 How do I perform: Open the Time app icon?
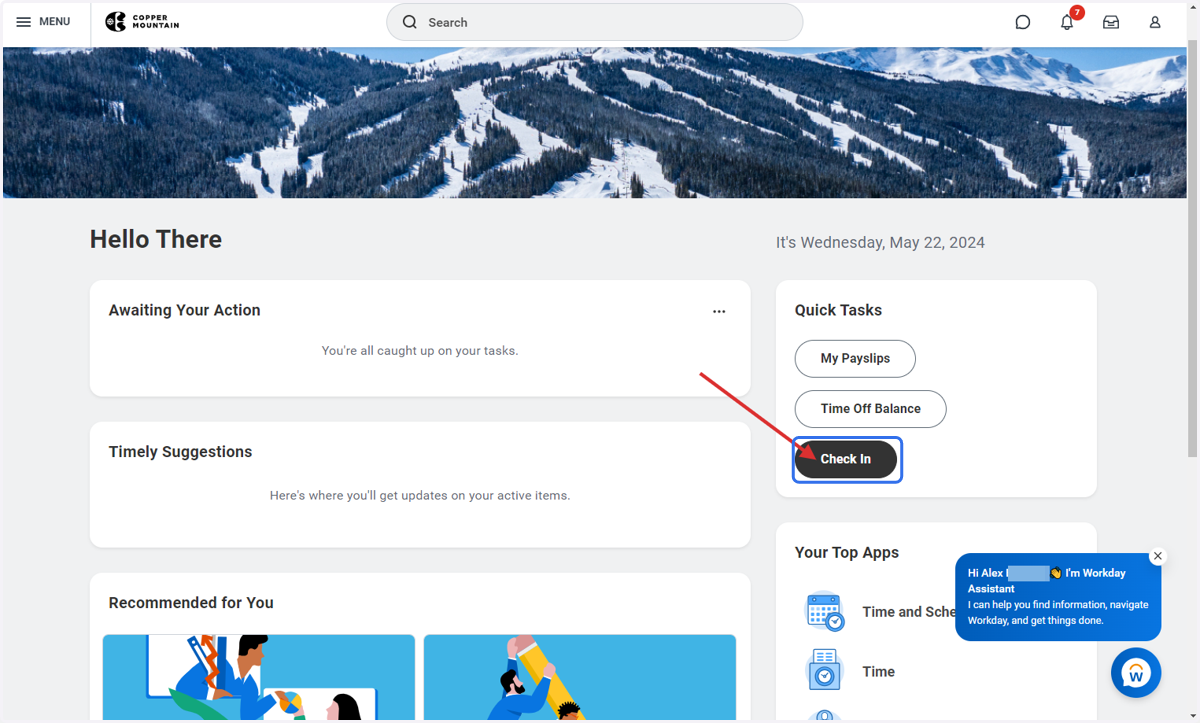pos(825,671)
